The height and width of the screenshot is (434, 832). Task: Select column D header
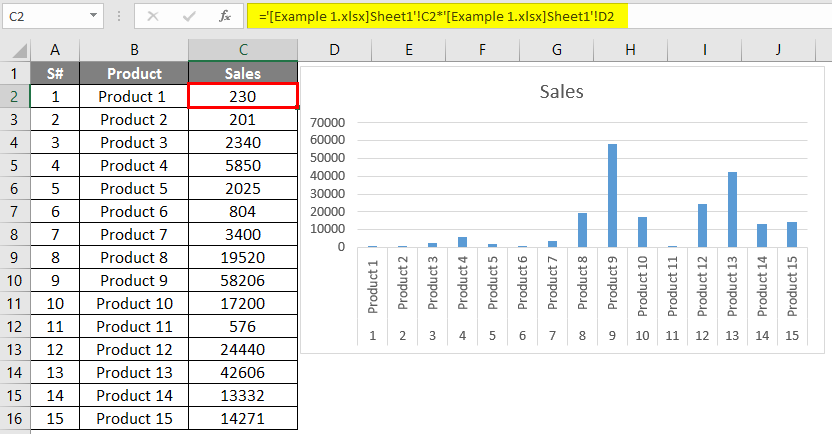pos(334,50)
